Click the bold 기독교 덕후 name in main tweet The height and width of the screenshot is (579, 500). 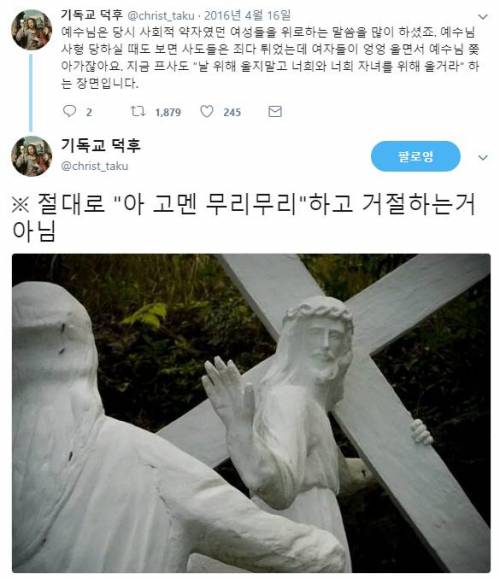(101, 145)
